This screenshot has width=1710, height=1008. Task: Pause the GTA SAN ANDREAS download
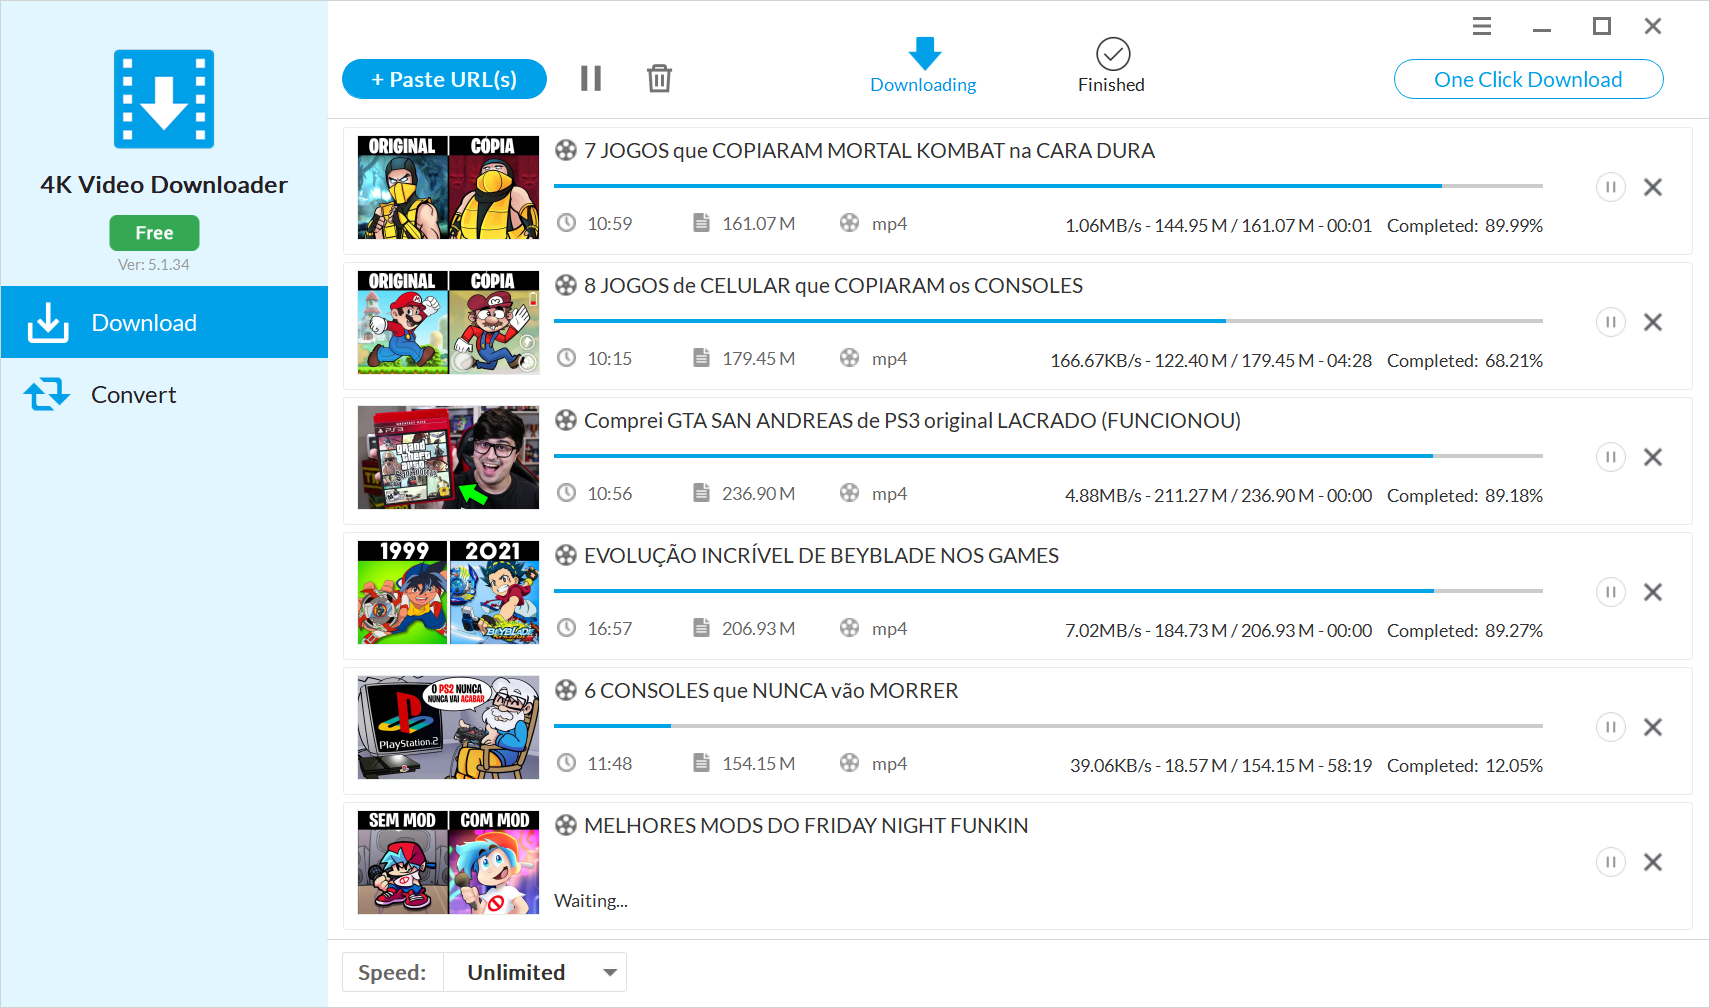1610,457
